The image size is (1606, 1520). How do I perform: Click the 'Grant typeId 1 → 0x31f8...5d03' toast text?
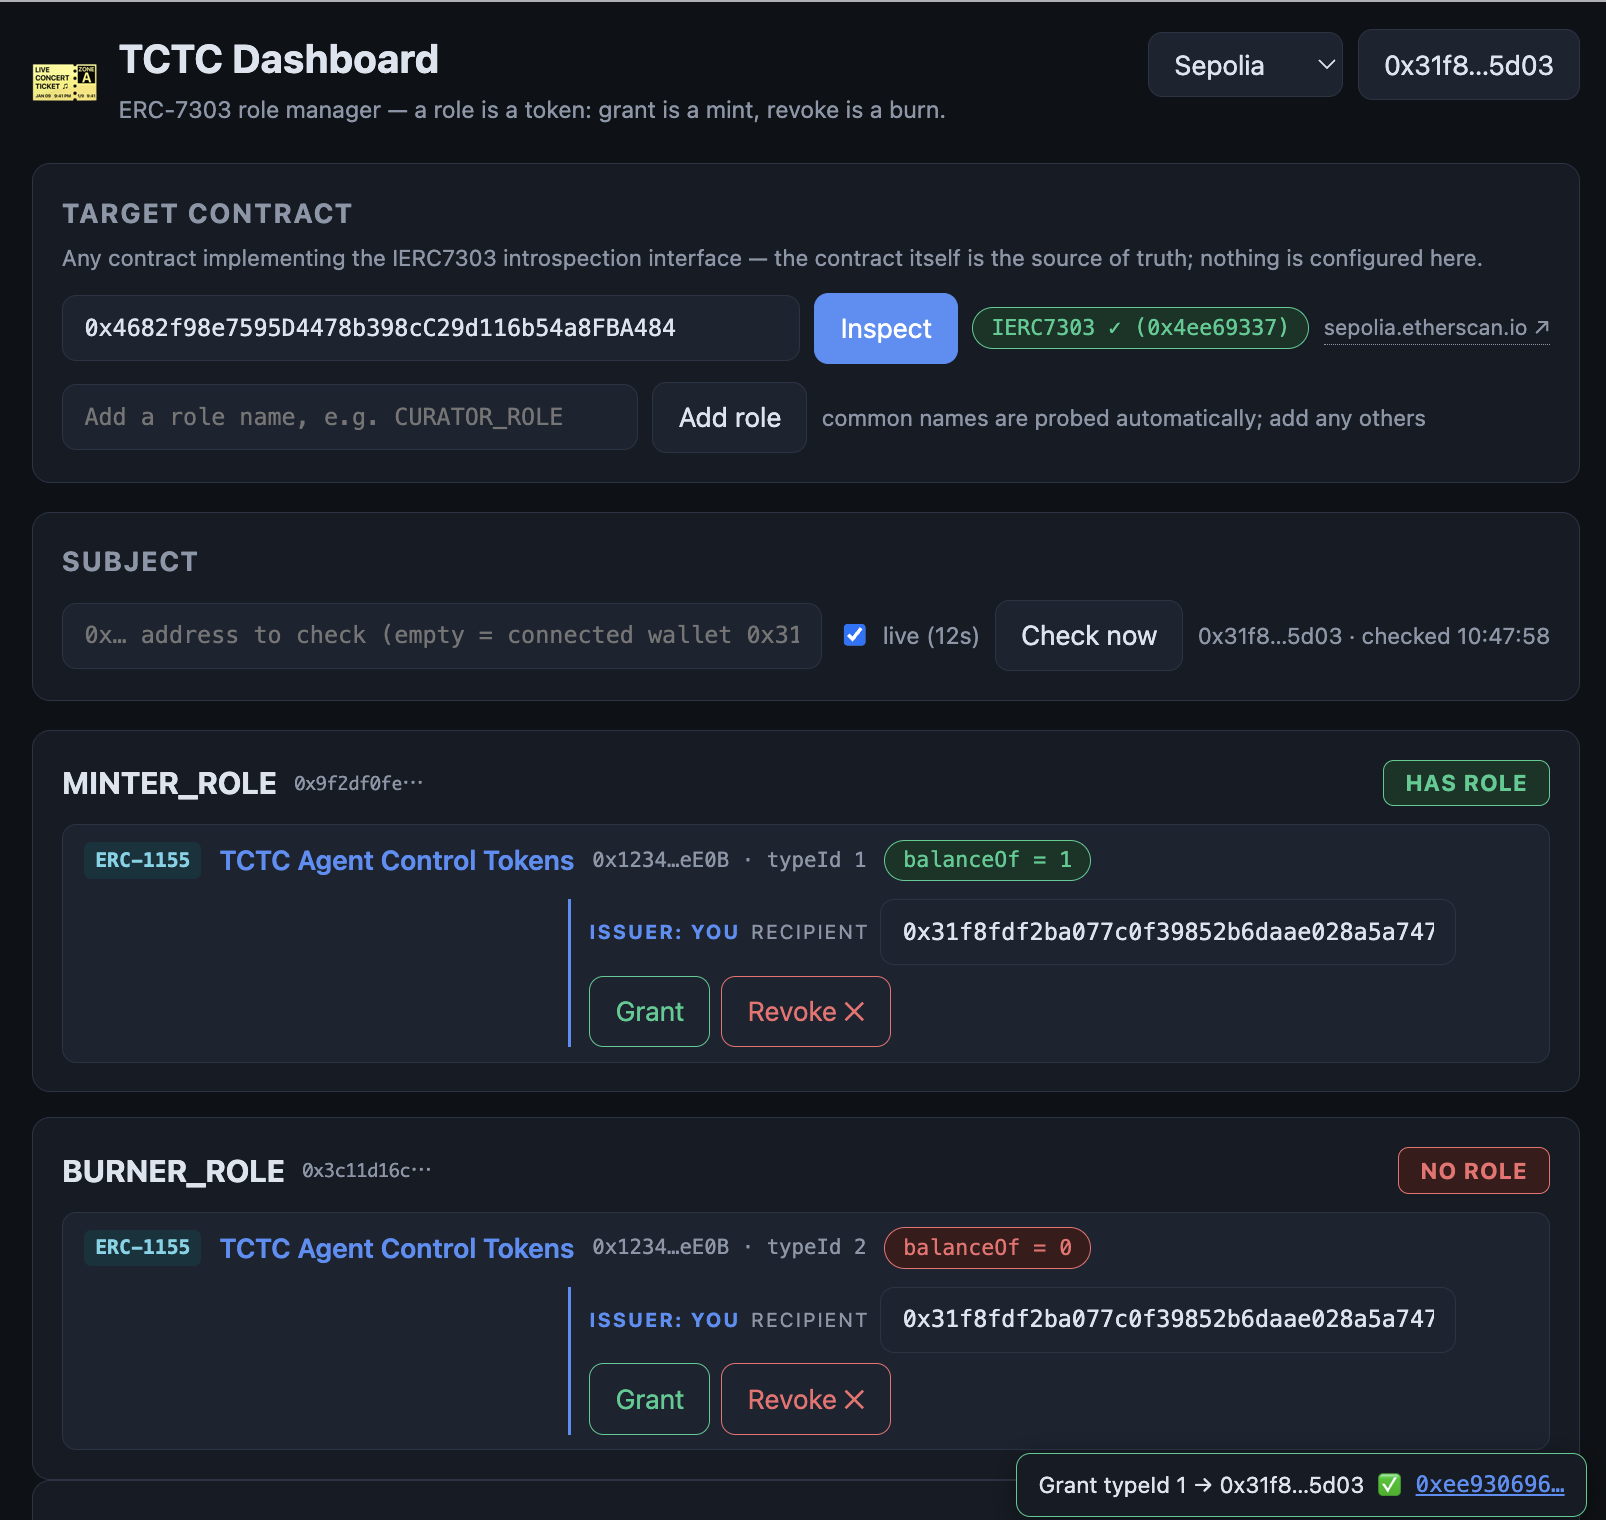1201,1485
